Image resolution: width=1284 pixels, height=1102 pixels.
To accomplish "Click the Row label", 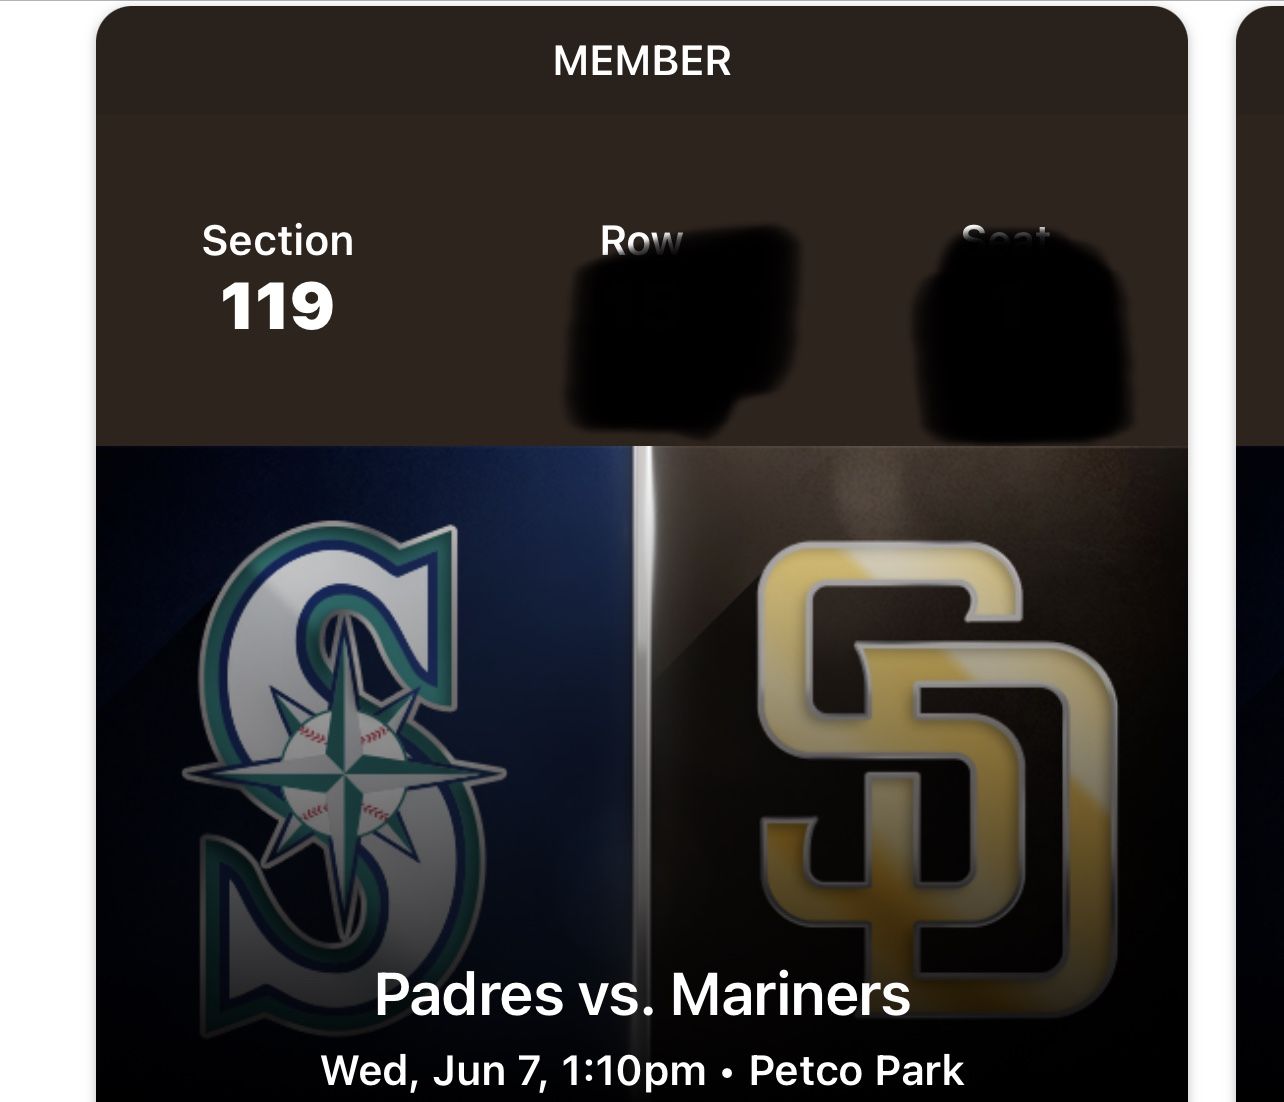I will click(x=641, y=241).
